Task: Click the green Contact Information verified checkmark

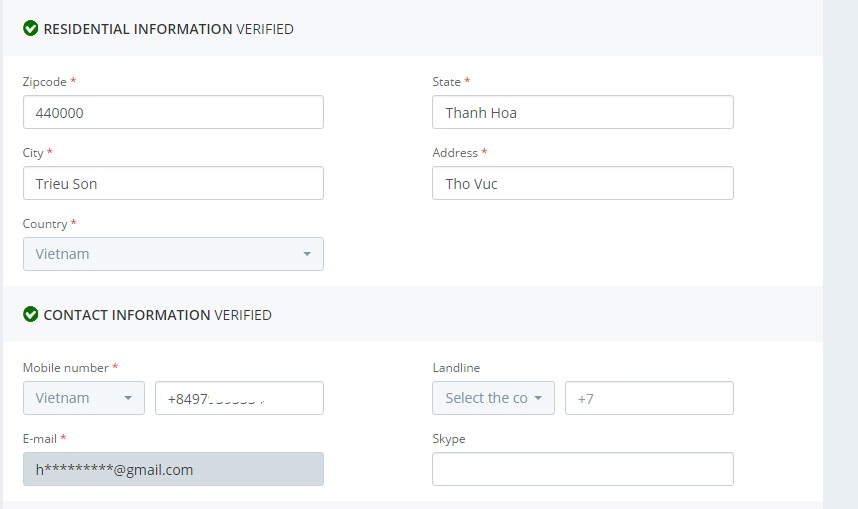Action: pyautogui.click(x=30, y=315)
